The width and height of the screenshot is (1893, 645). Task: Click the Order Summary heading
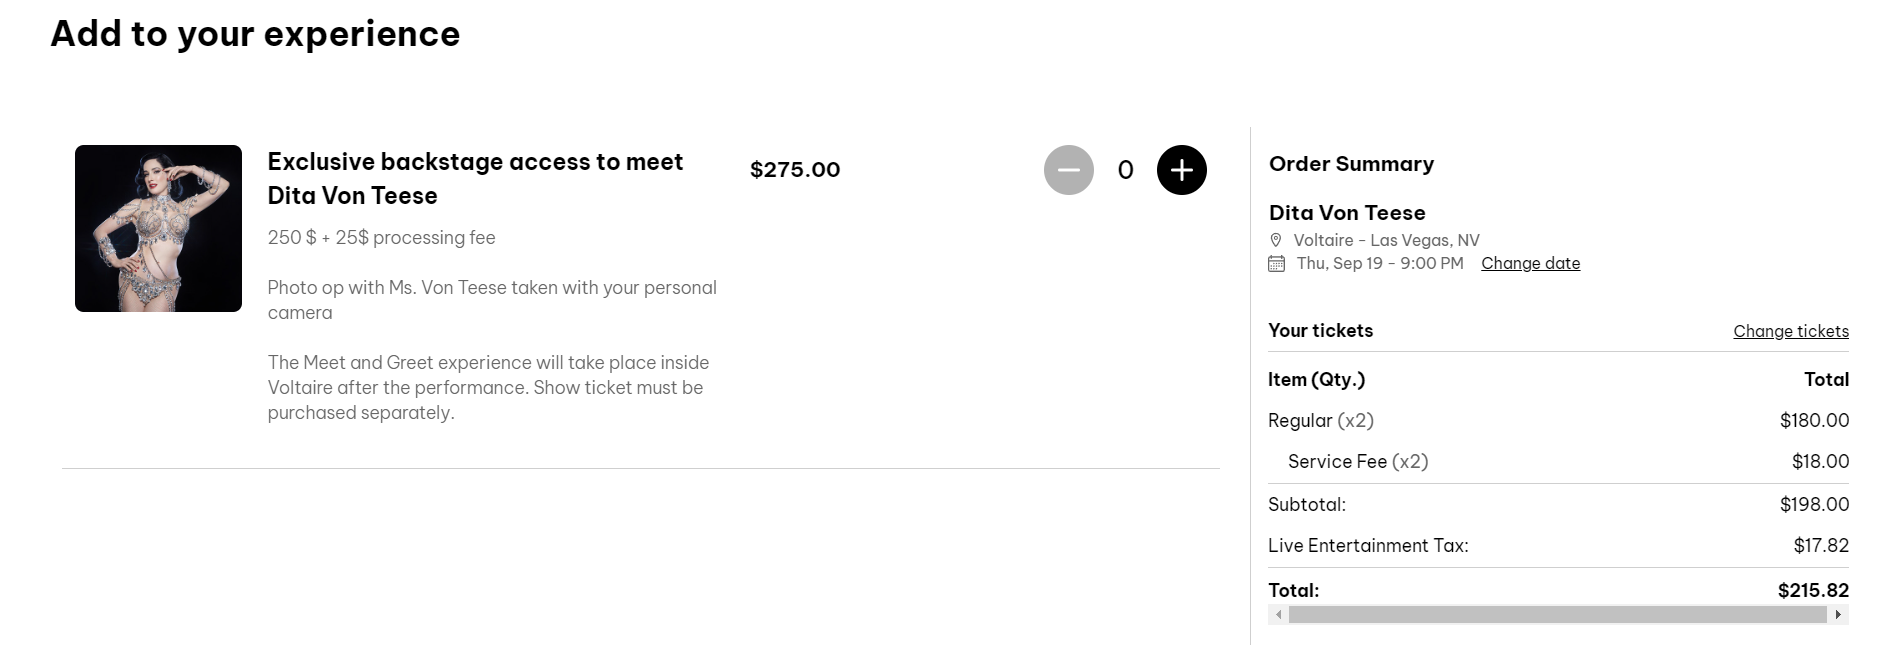click(x=1351, y=164)
